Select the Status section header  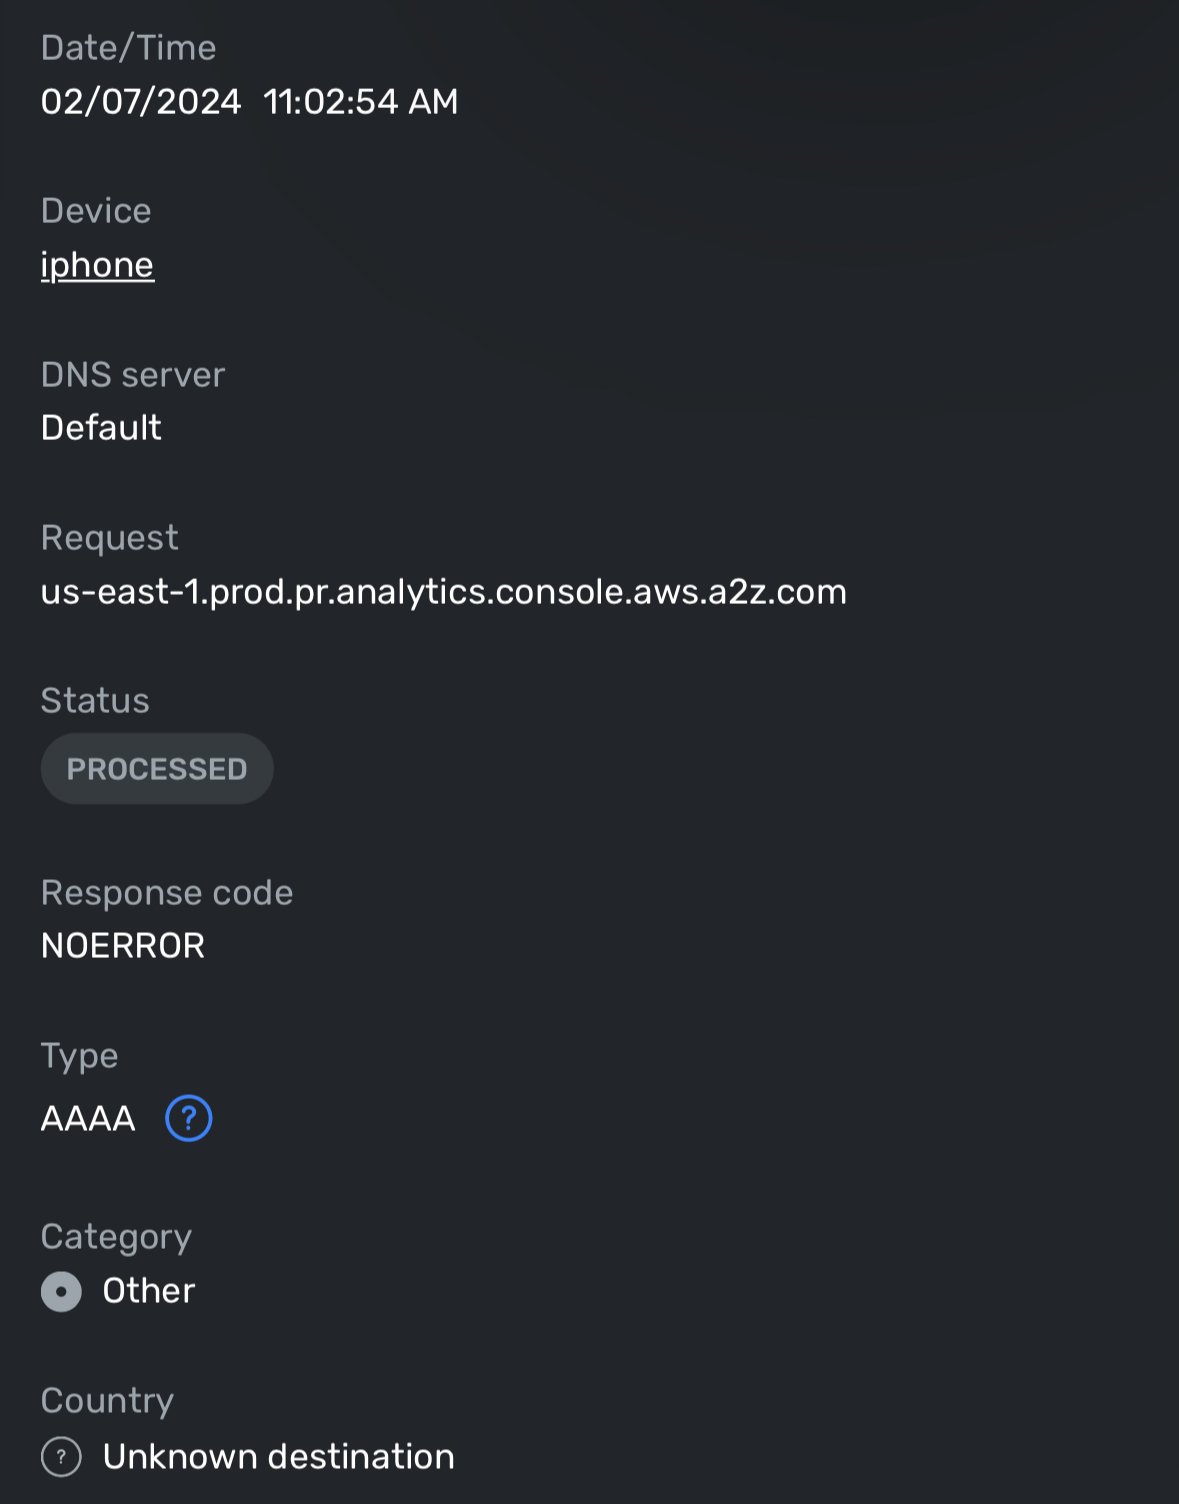point(95,700)
